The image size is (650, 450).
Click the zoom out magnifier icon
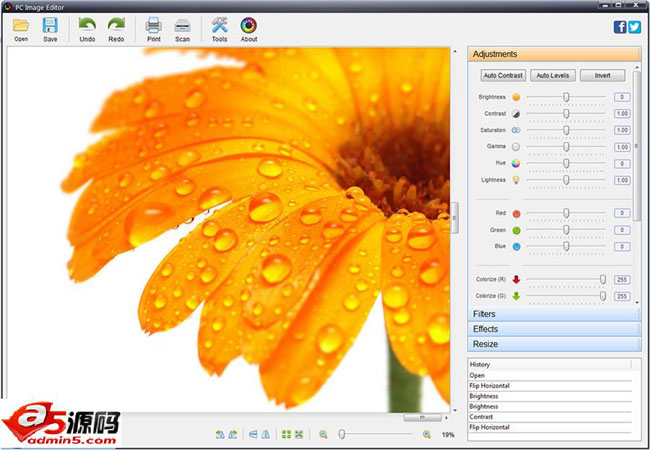point(323,434)
